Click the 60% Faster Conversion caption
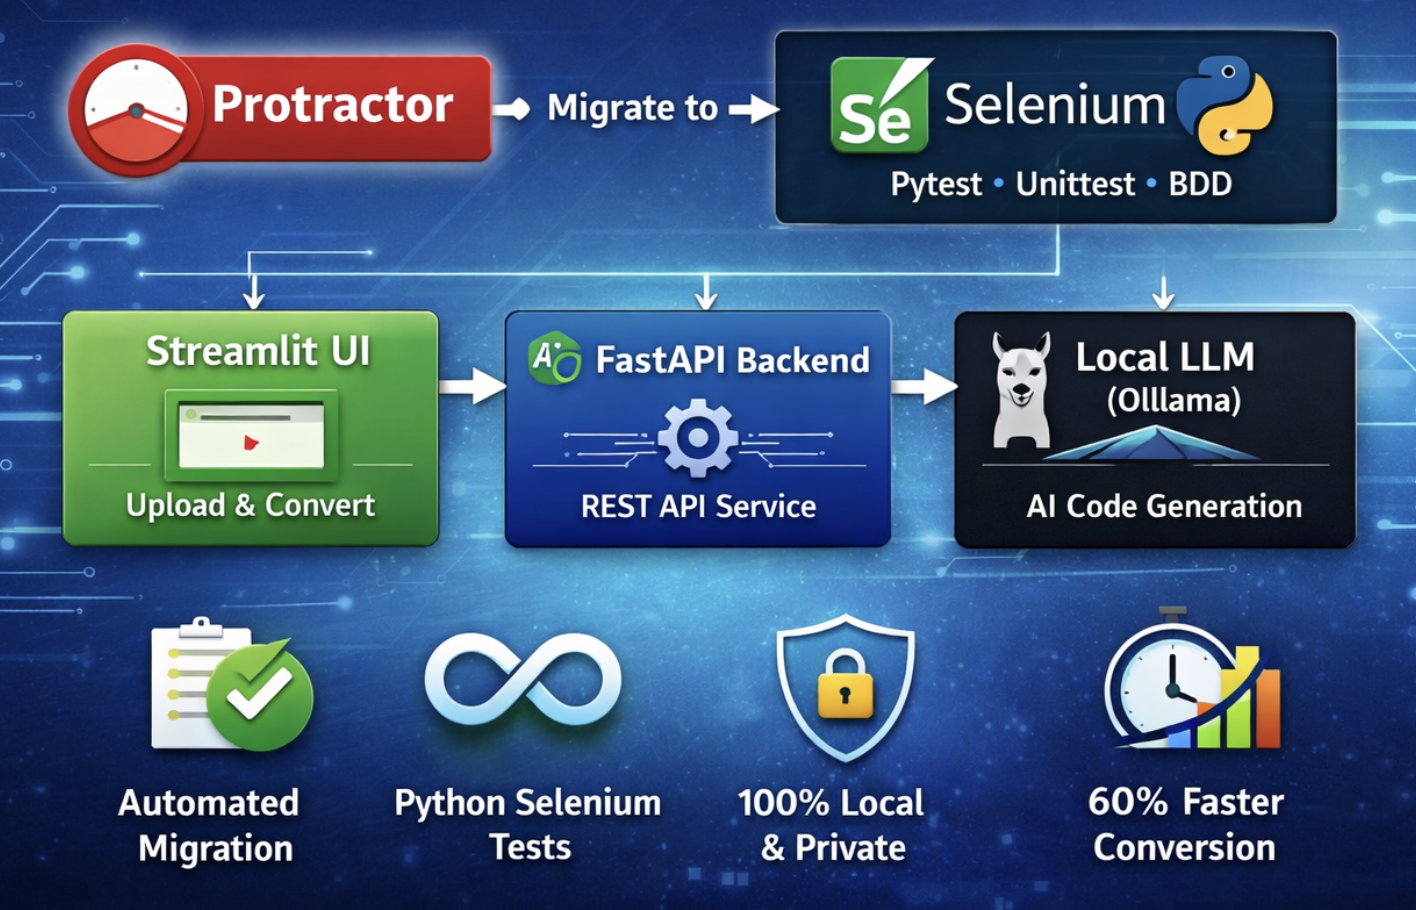 click(x=1185, y=824)
